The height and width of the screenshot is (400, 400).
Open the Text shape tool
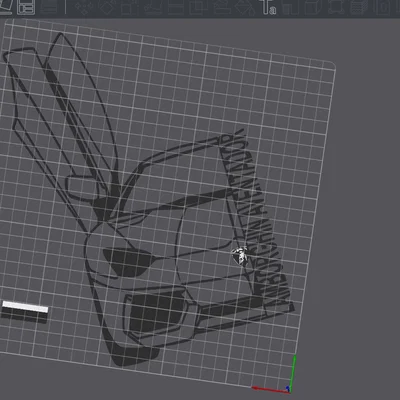coord(268,7)
